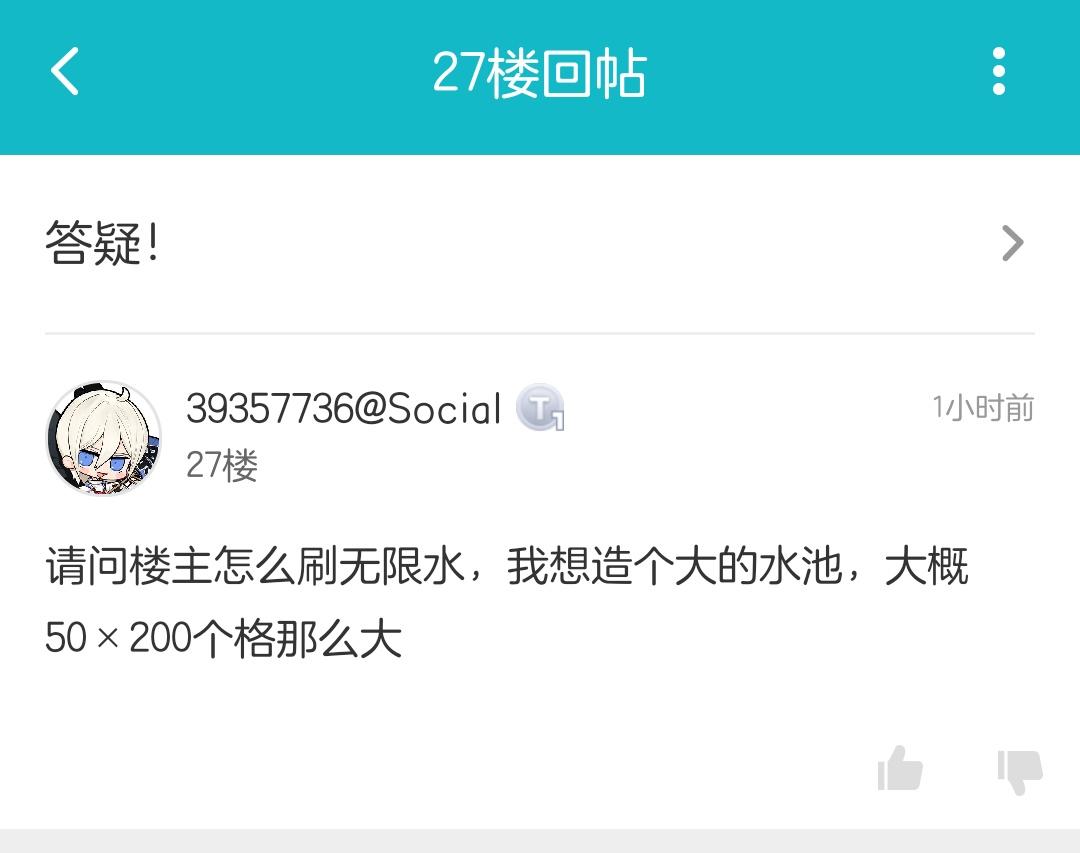
Task: Tap the divider line under 答疑!
Action: [x=540, y=333]
